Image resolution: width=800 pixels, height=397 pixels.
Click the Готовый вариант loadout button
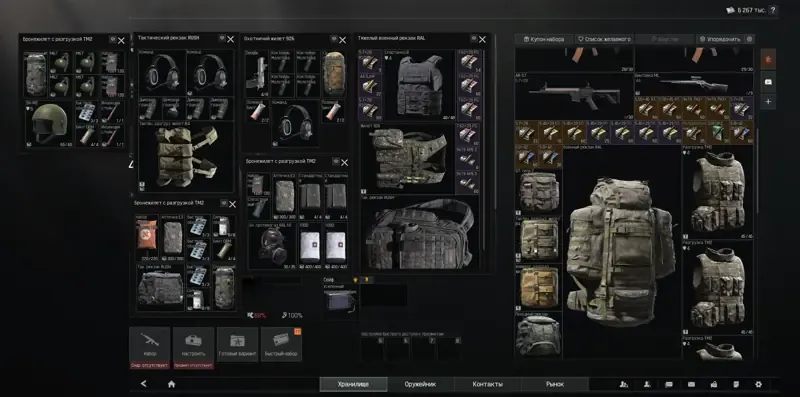point(237,344)
